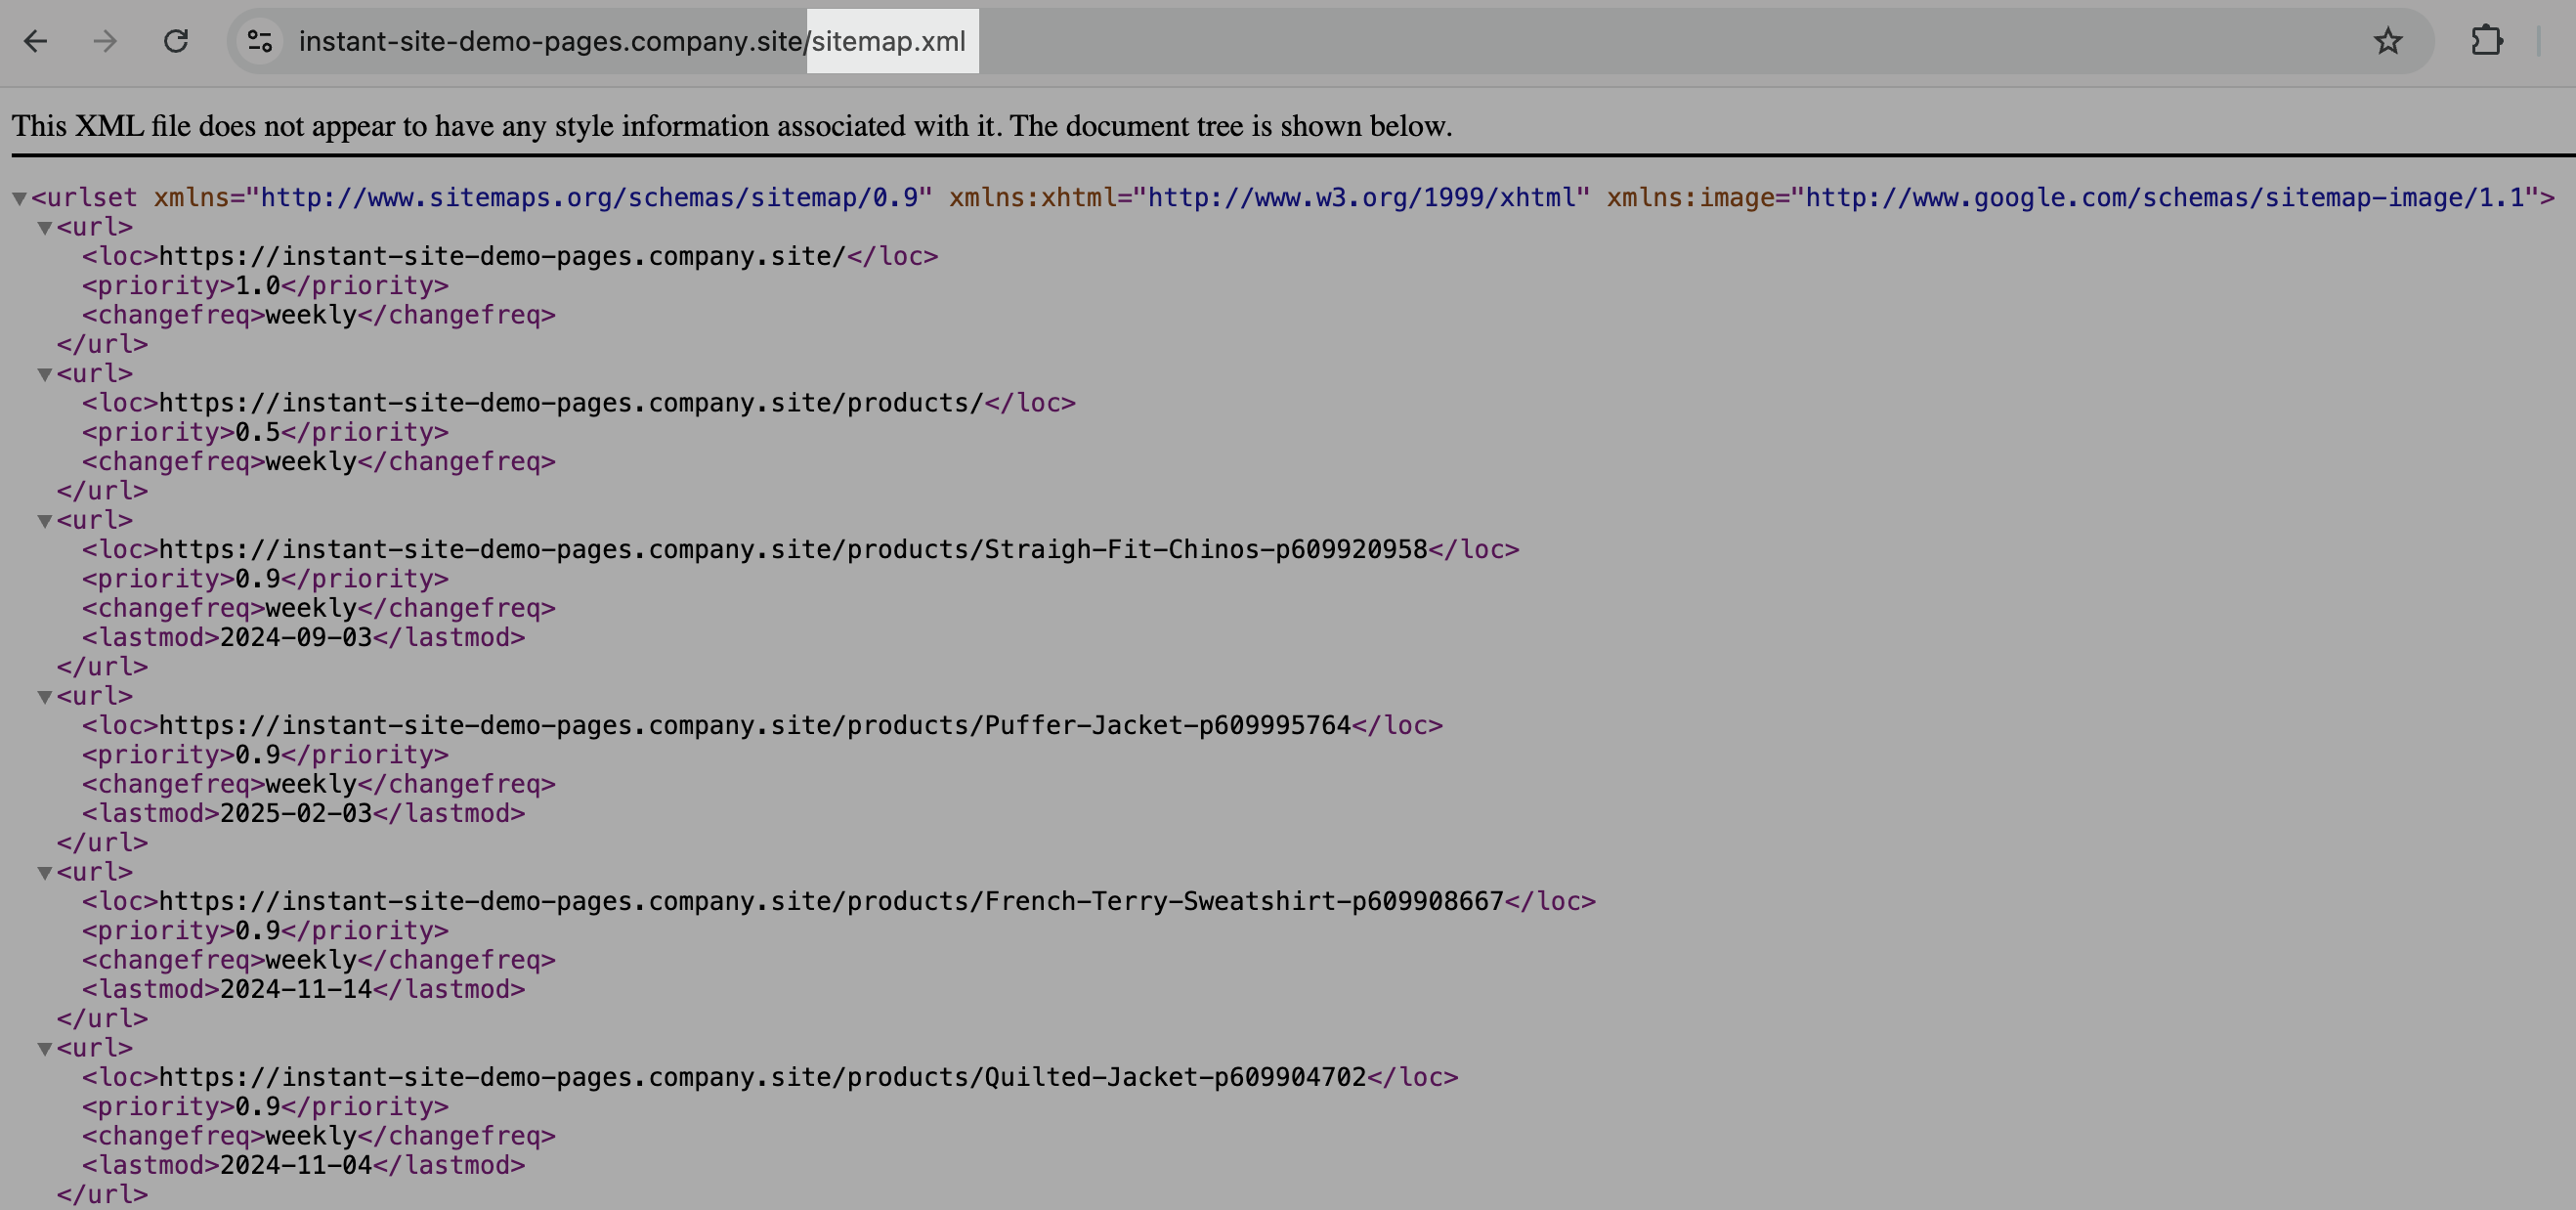Collapse the root urlset element

coord(19,198)
